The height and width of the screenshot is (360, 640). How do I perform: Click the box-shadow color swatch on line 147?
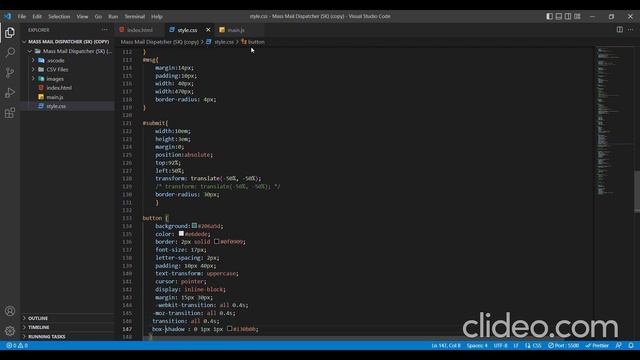click(x=230, y=329)
